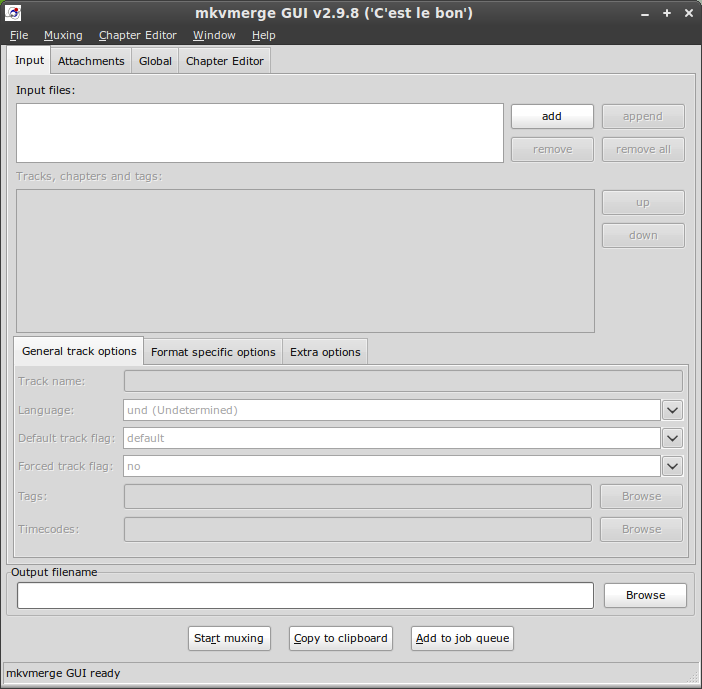702x689 pixels.
Task: Click Browse button next to Timecodes
Action: 641,530
